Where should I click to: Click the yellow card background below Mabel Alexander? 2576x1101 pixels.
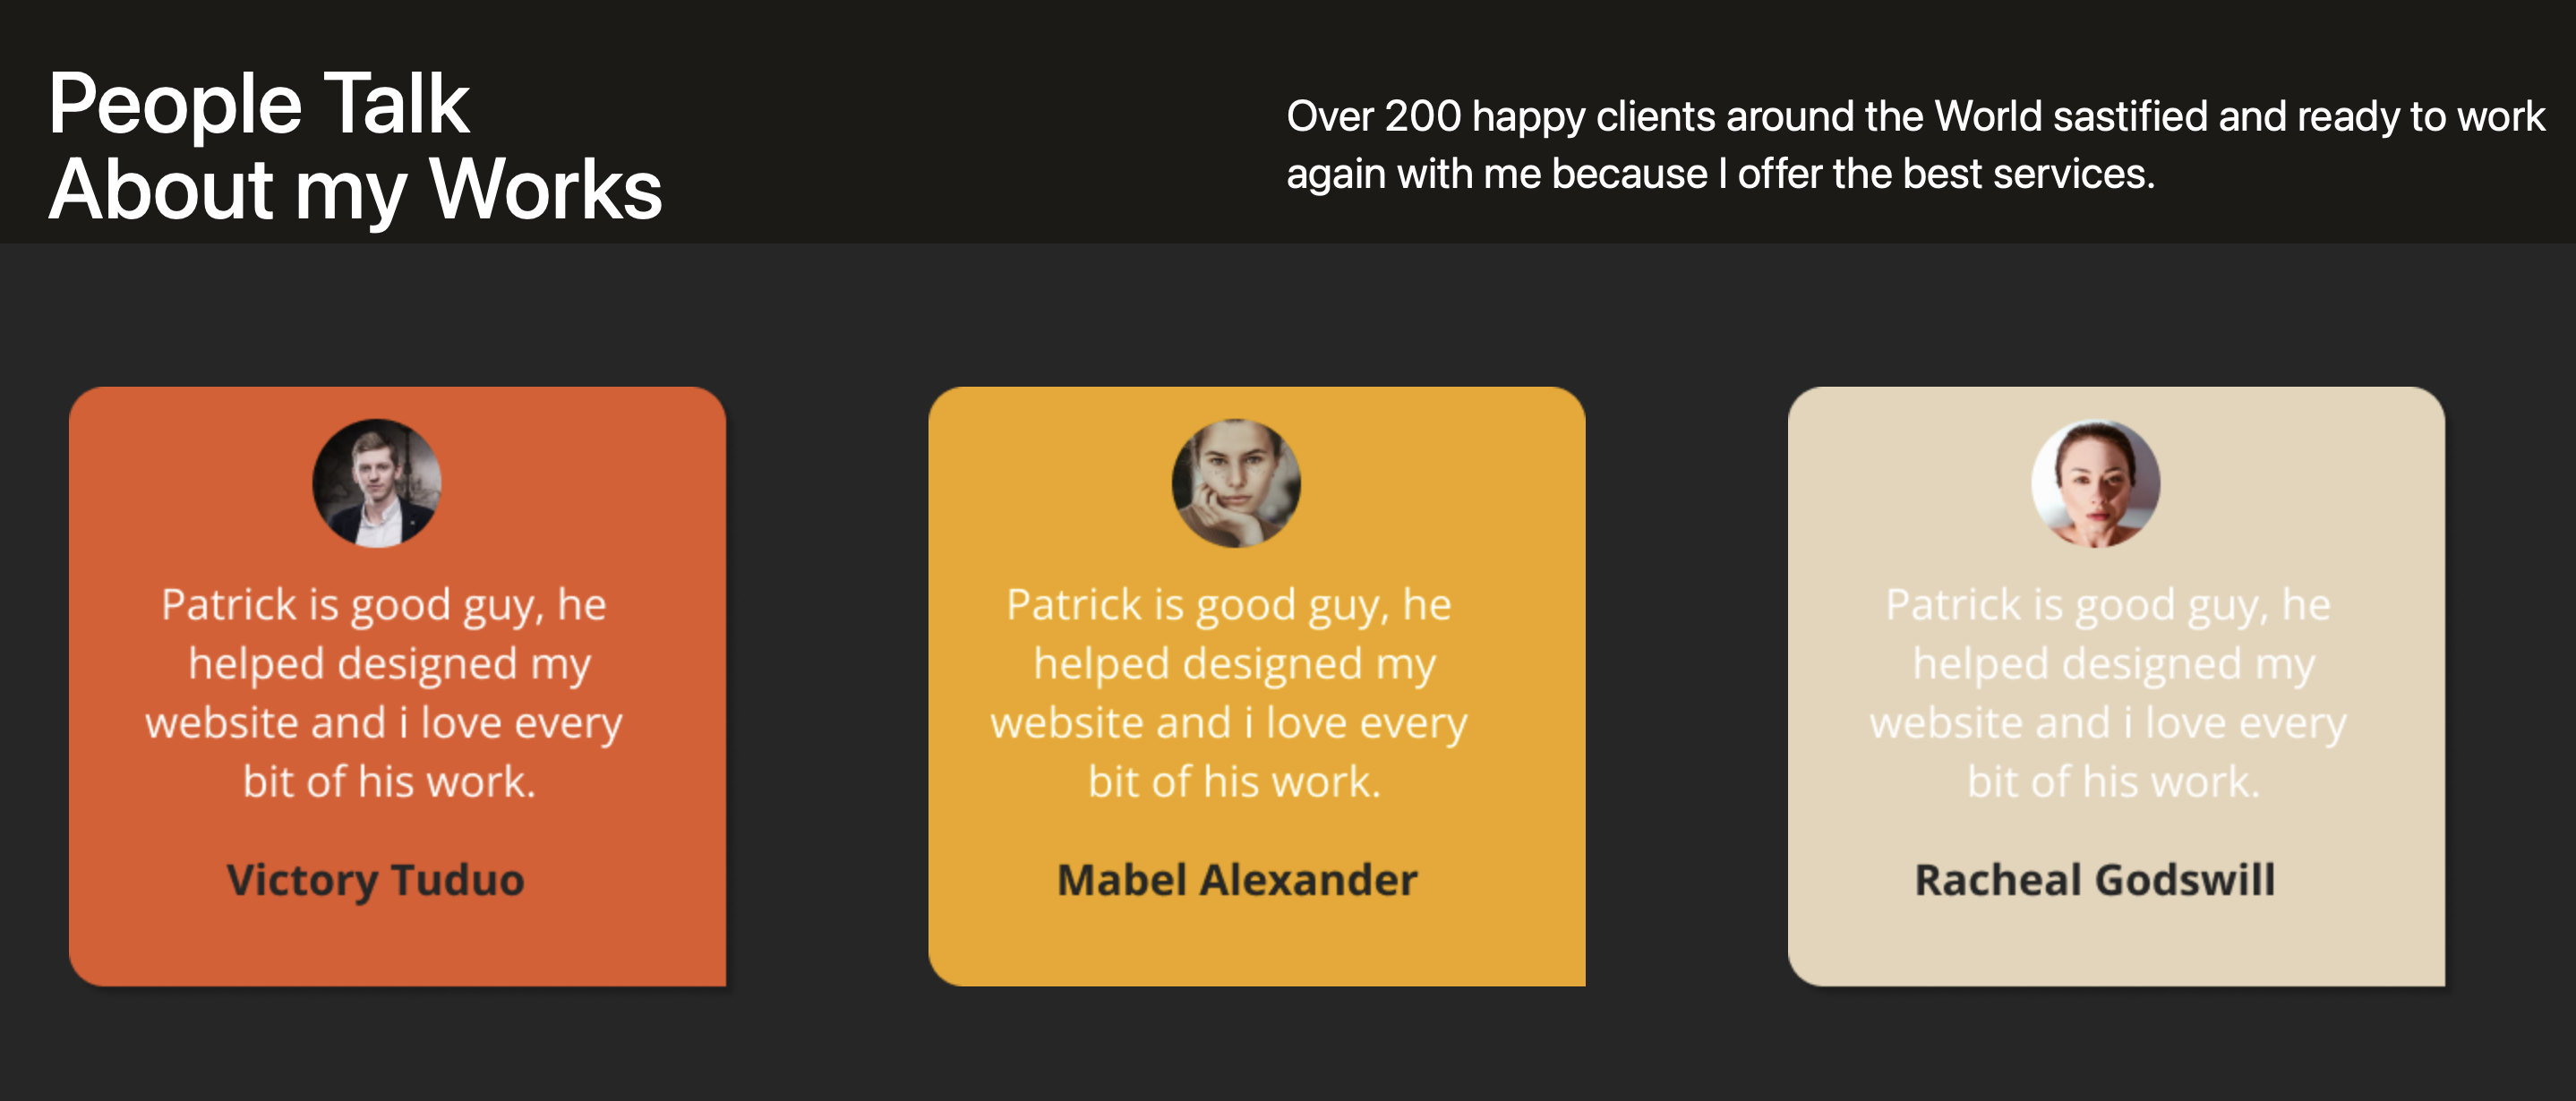click(x=1257, y=947)
